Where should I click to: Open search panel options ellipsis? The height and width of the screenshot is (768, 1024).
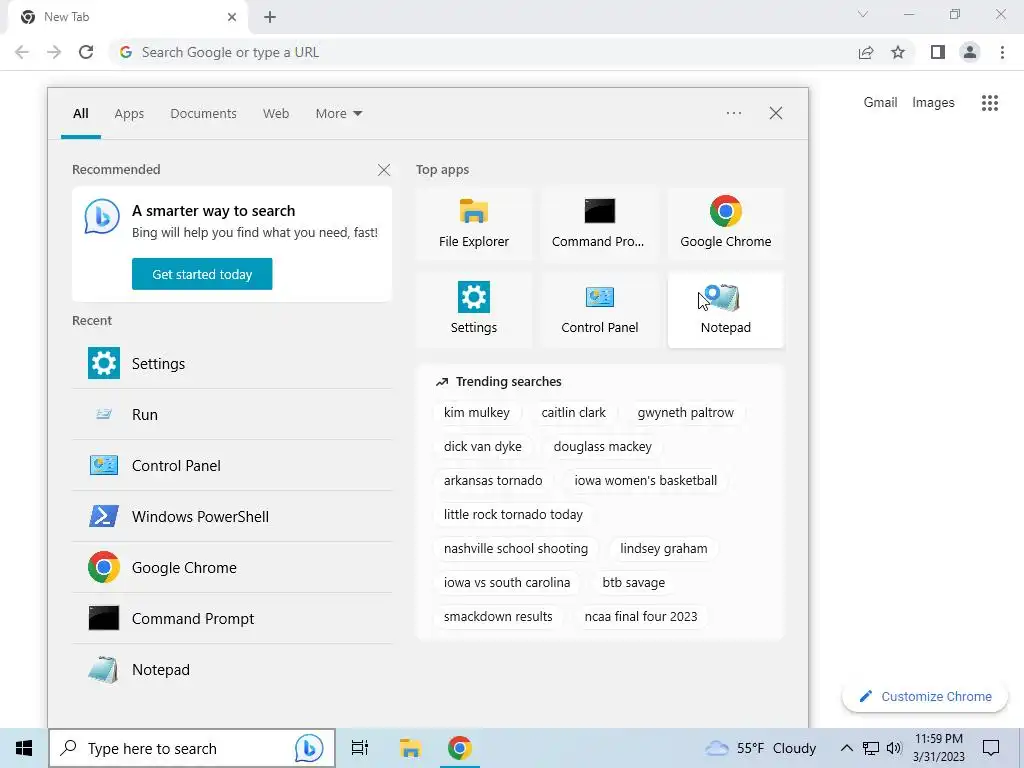[733, 113]
